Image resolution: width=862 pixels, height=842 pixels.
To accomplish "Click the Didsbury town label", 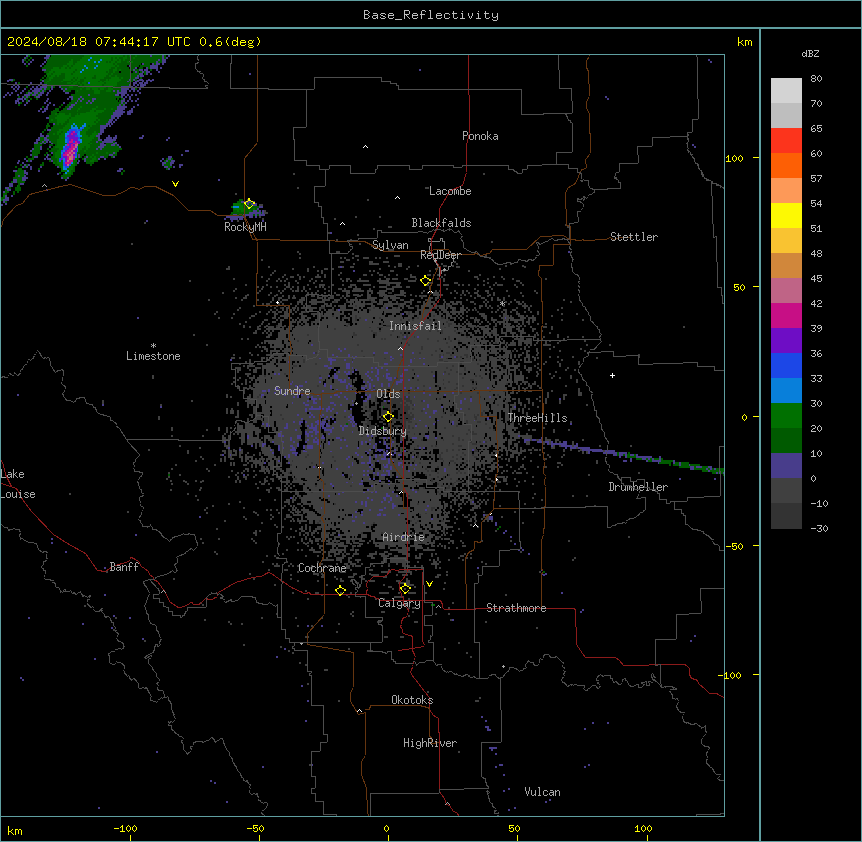I will tap(383, 431).
